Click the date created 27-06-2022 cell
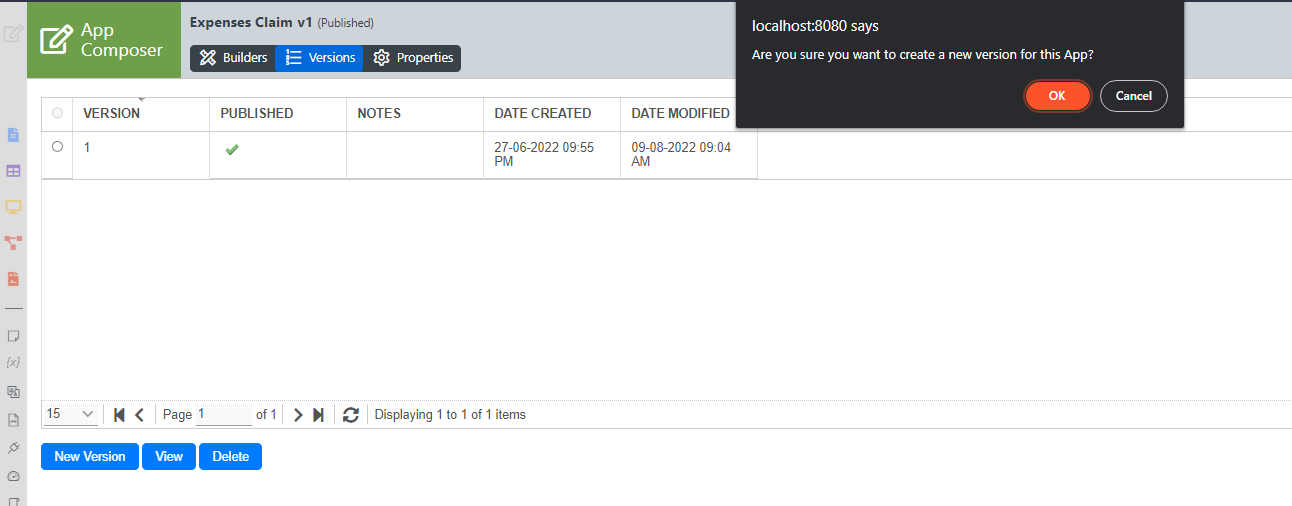The height and width of the screenshot is (506, 1292). coord(552,155)
